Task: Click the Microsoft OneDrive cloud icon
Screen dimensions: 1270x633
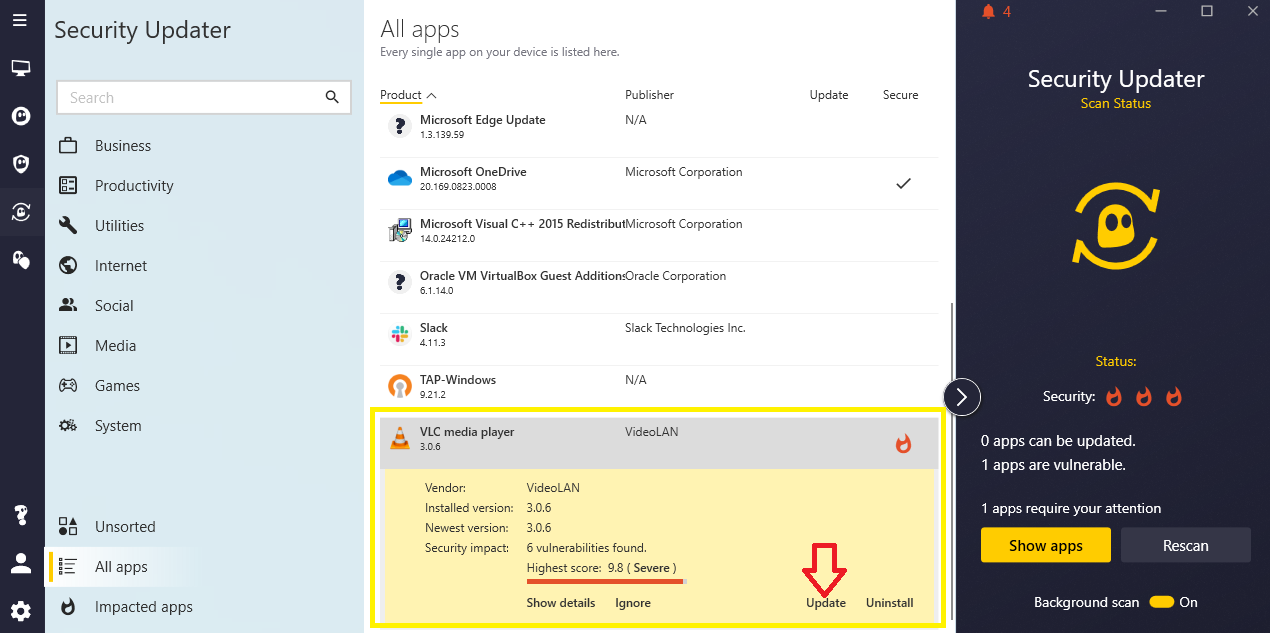Action: tap(400, 179)
